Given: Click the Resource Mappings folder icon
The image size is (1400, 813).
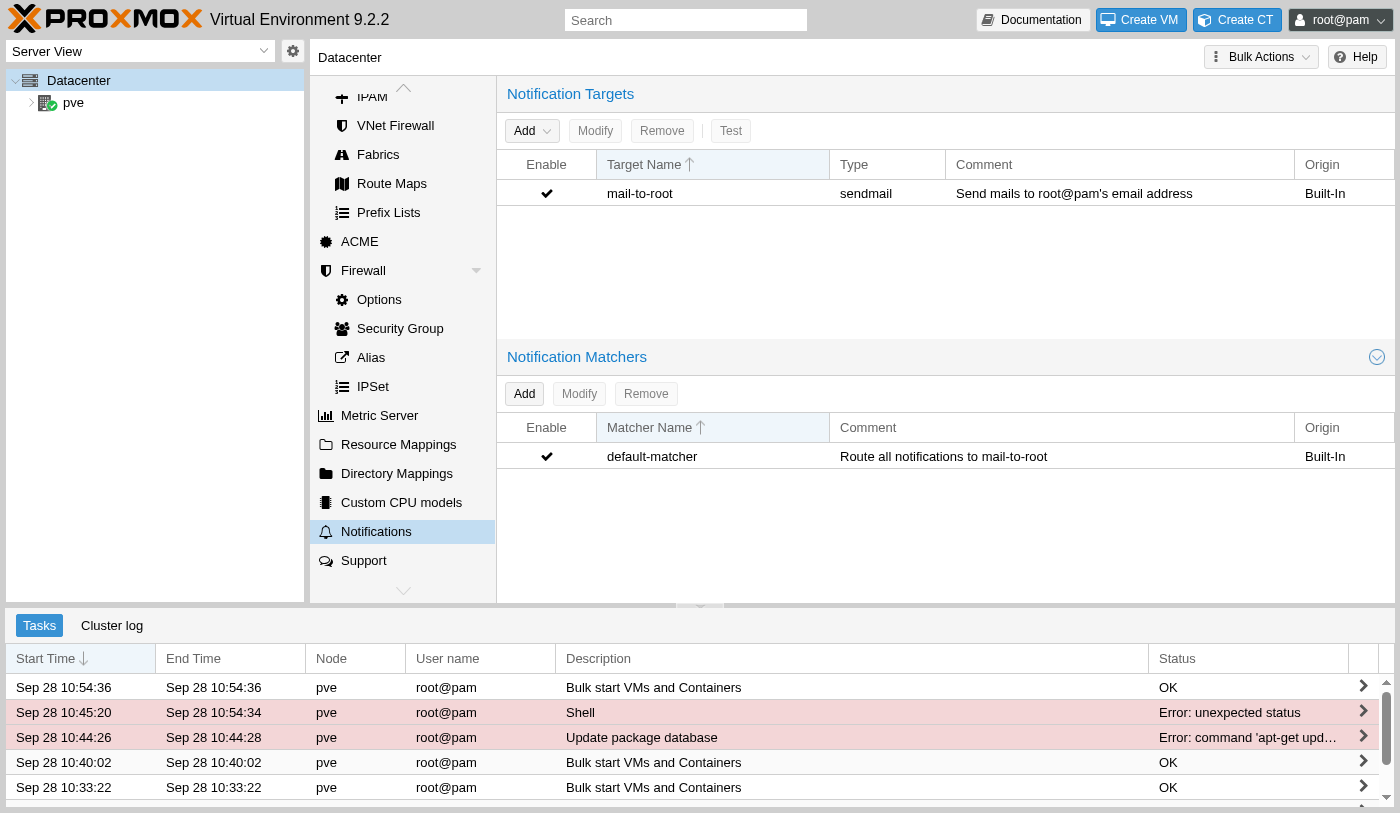Looking at the screenshot, I should click(326, 445).
